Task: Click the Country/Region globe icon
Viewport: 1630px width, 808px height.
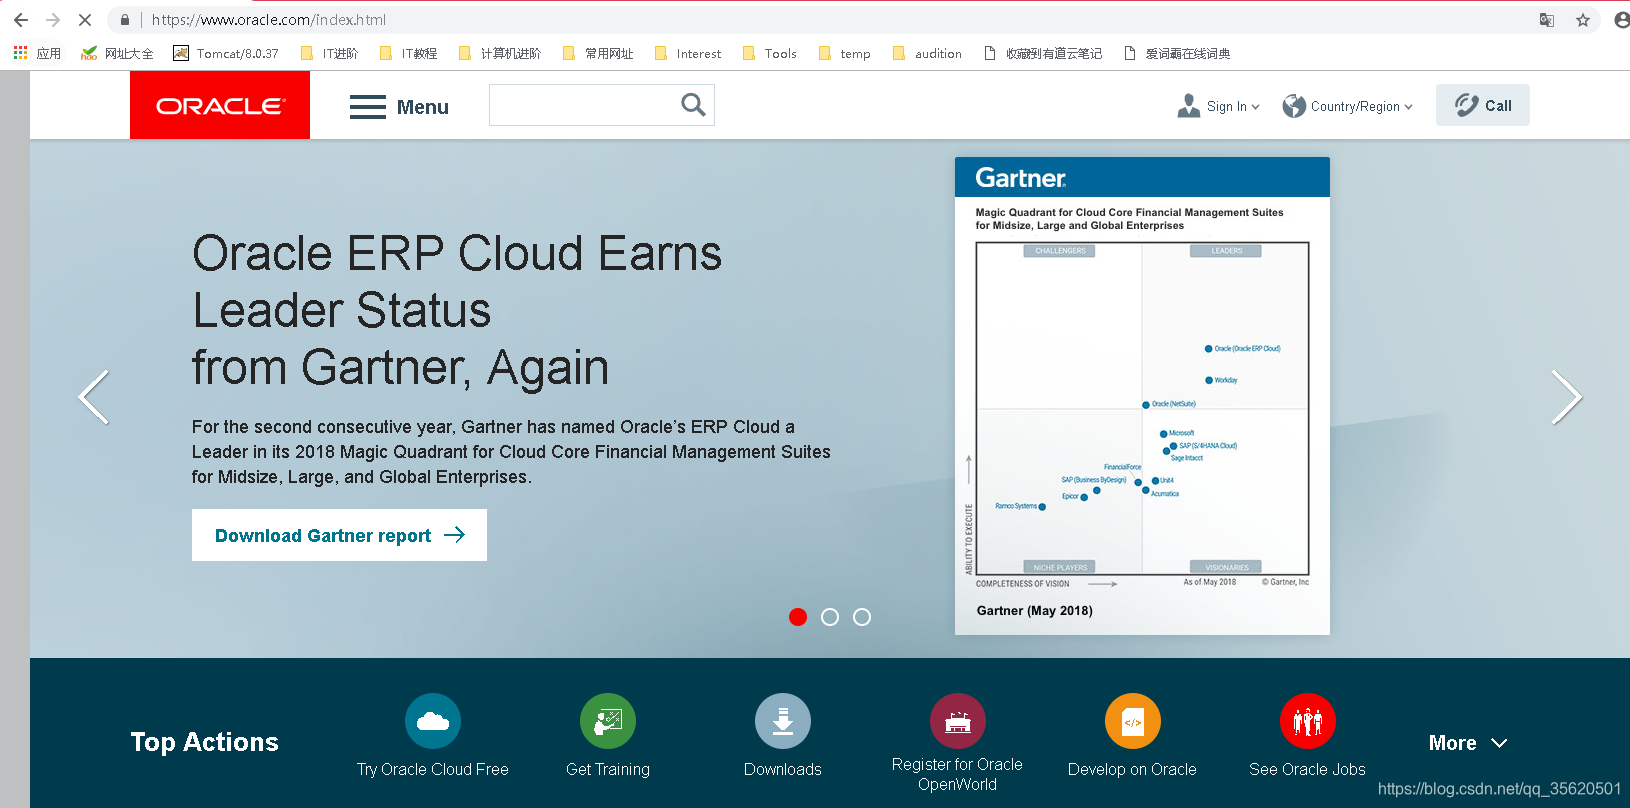Action: (x=1294, y=106)
